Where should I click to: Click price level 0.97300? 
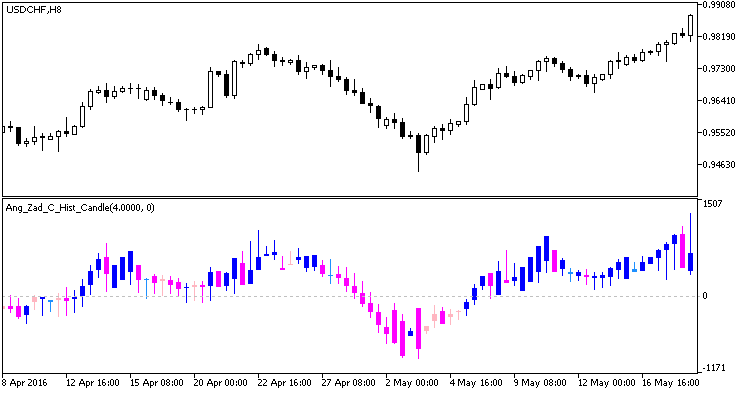coord(718,69)
